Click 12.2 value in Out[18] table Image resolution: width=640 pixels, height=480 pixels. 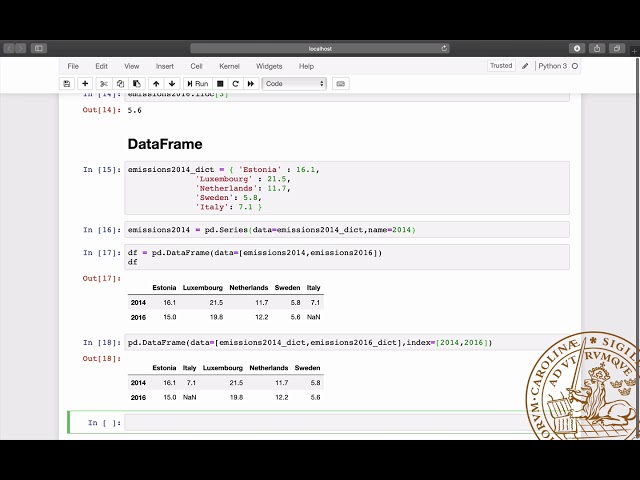click(x=282, y=397)
